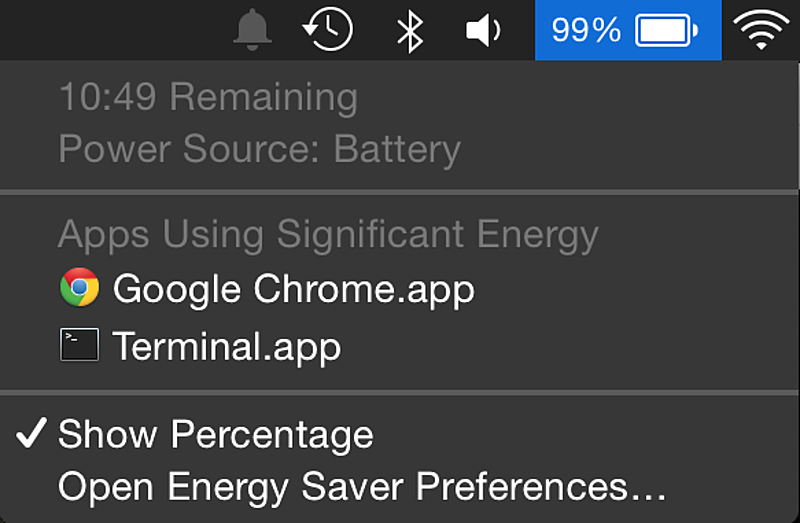Click Power Source: Battery text

(x=260, y=150)
